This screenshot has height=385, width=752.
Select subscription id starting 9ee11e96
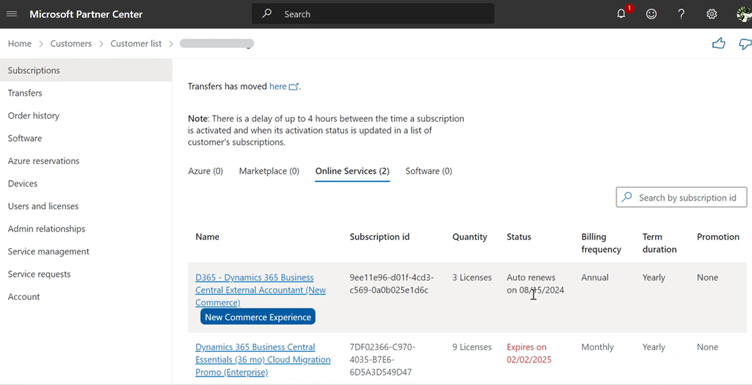tap(391, 284)
